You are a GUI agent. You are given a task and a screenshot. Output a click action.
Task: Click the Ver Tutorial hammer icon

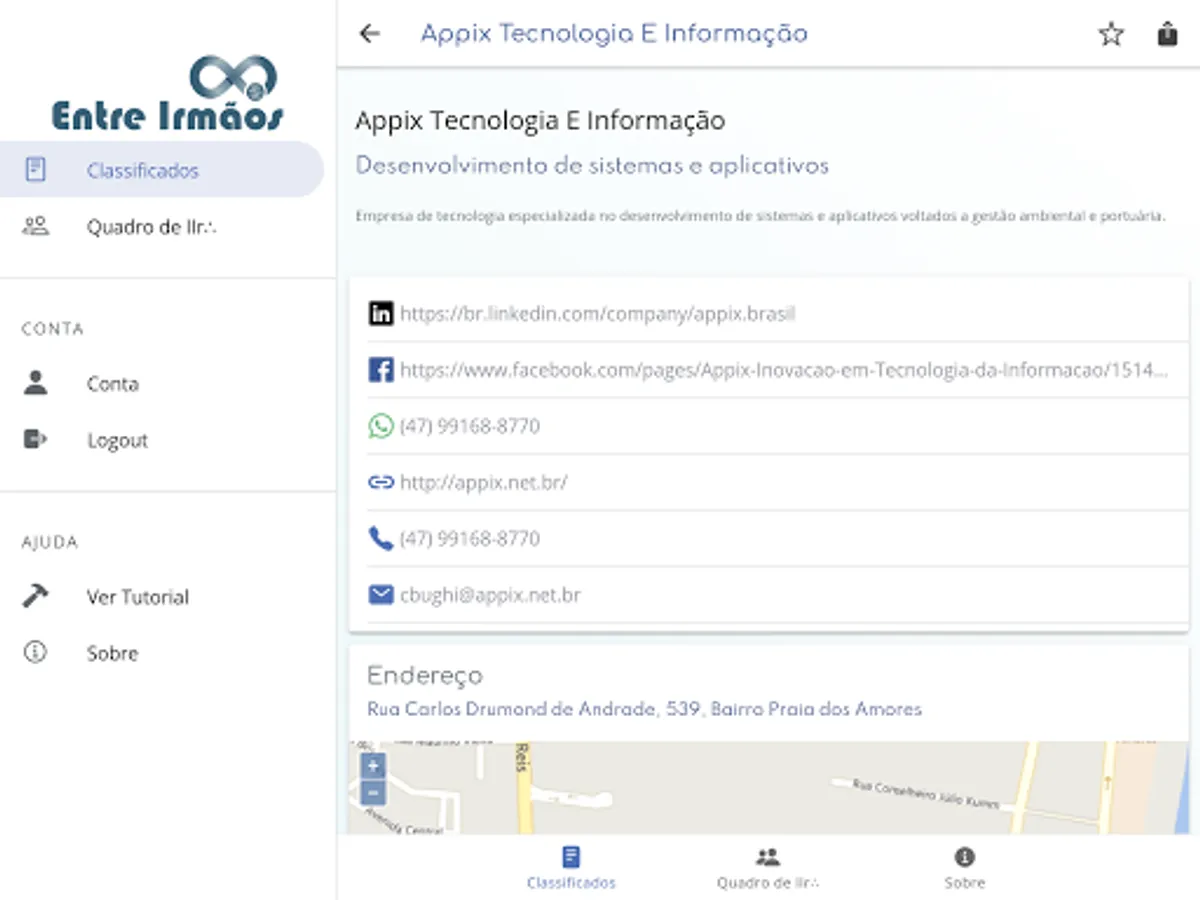tap(35, 596)
